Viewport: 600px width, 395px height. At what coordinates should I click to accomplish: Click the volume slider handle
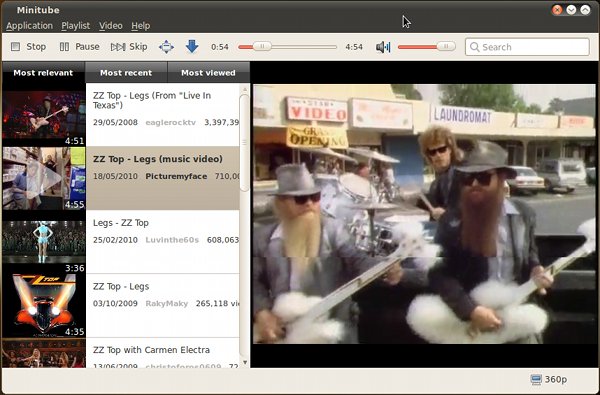tap(446, 47)
